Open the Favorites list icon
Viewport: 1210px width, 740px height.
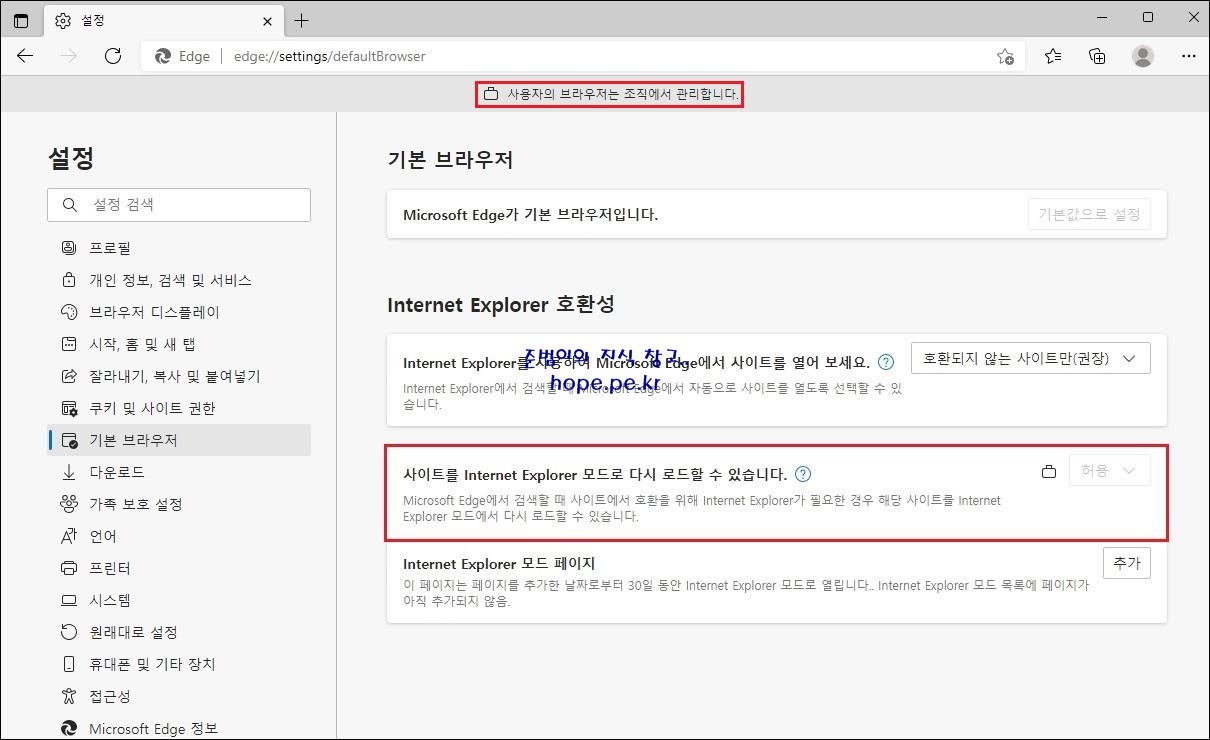pos(1053,56)
